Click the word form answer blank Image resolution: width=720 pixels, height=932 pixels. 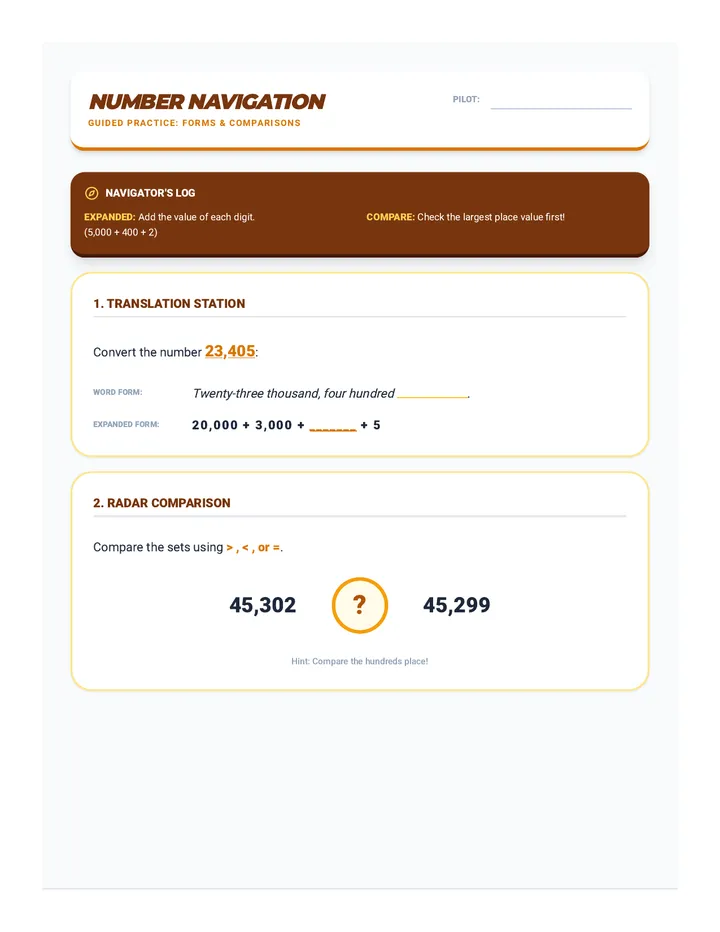[x=432, y=393]
